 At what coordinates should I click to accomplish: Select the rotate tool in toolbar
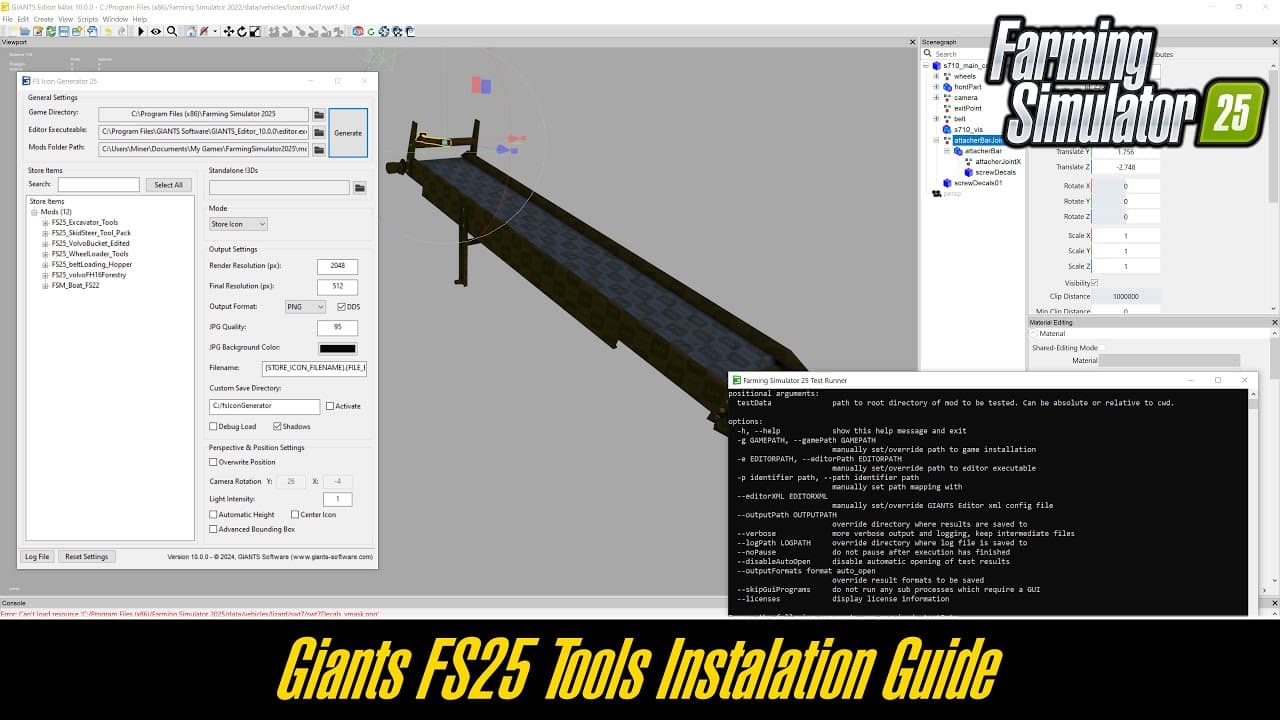(243, 31)
